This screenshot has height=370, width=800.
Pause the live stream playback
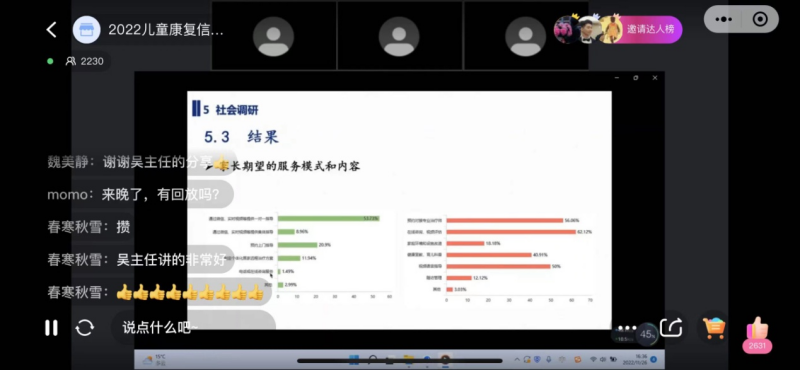(x=51, y=328)
